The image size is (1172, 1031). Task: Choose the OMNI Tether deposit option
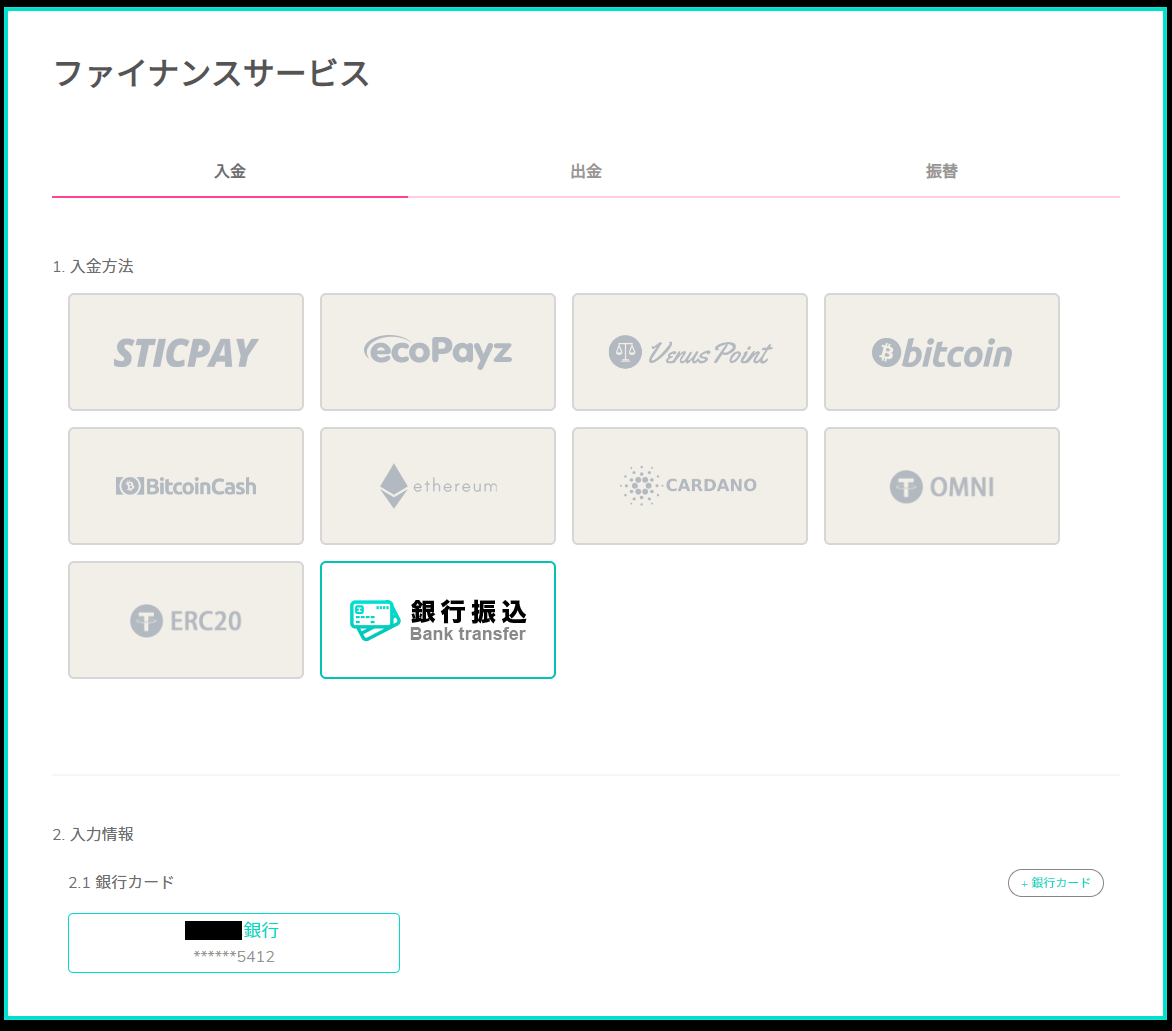click(942, 486)
